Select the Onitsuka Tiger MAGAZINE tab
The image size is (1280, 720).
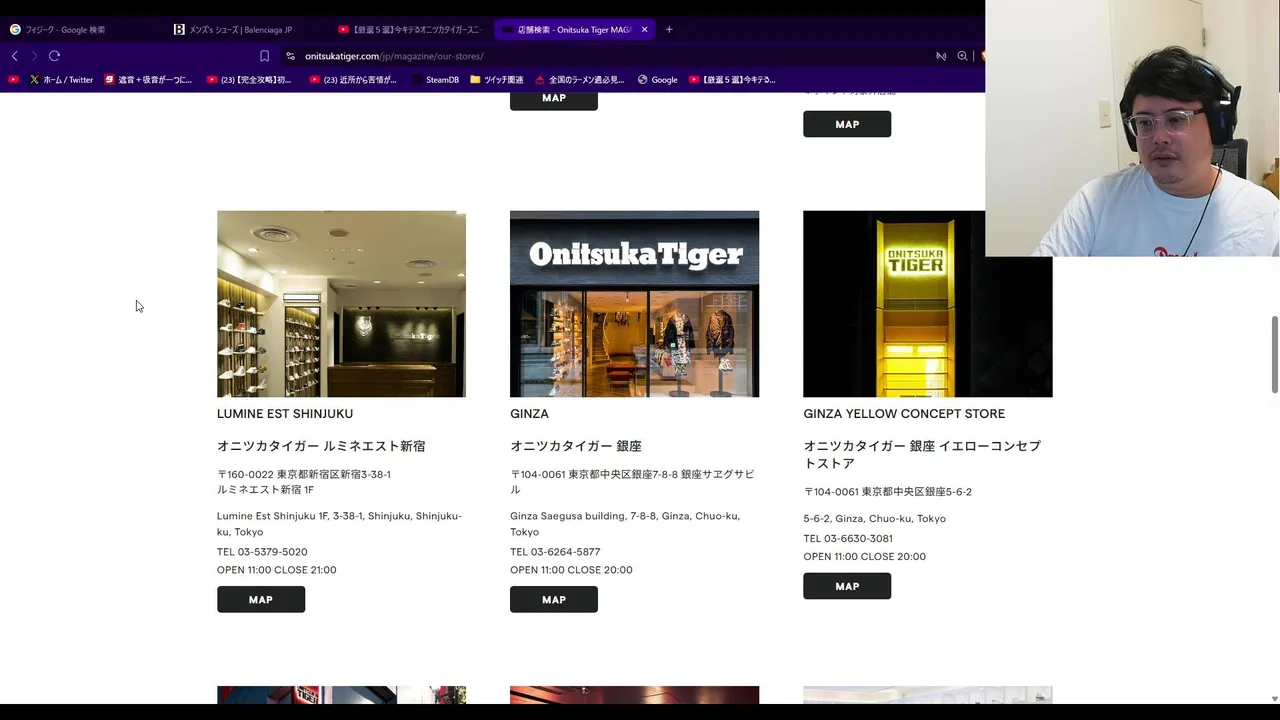(575, 29)
